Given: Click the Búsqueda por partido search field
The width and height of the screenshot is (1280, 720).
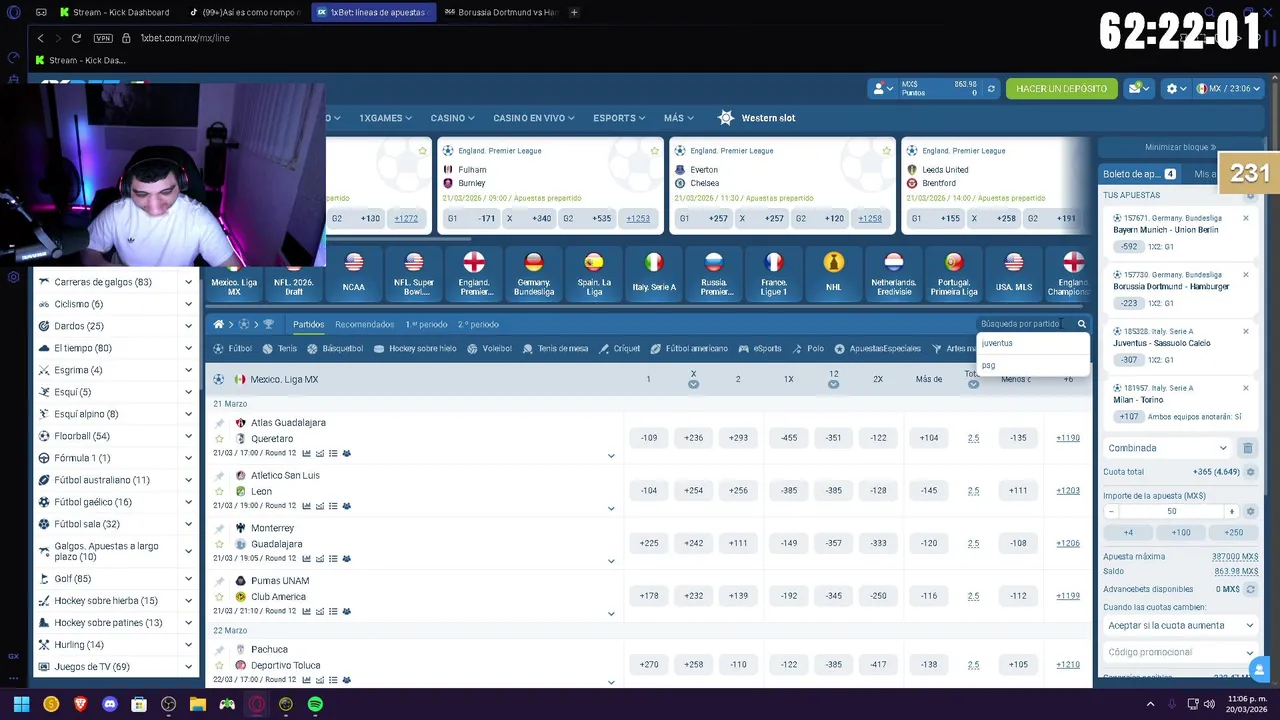Looking at the screenshot, I should [x=1022, y=324].
